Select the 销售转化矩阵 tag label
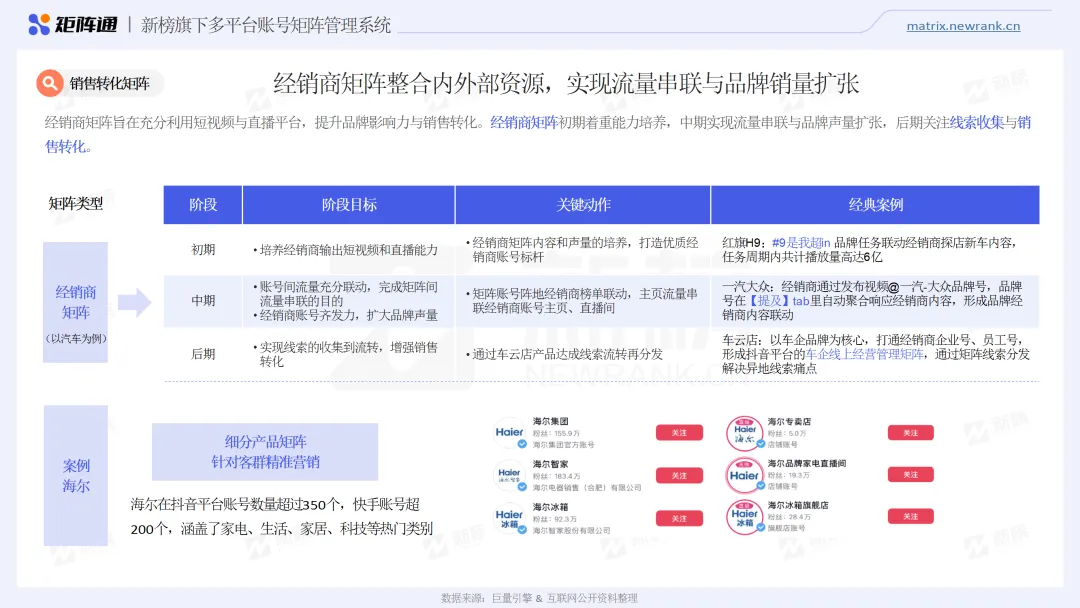The height and width of the screenshot is (608, 1080). click(x=110, y=83)
